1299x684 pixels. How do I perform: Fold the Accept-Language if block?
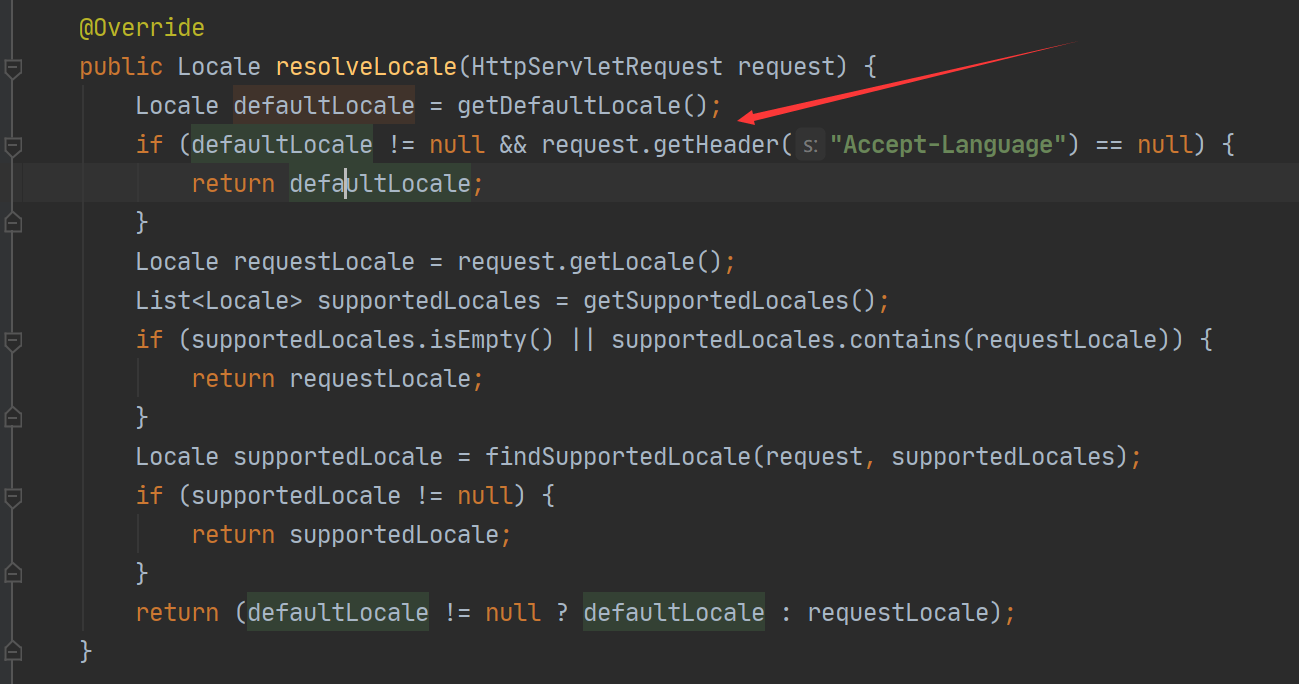[12, 146]
